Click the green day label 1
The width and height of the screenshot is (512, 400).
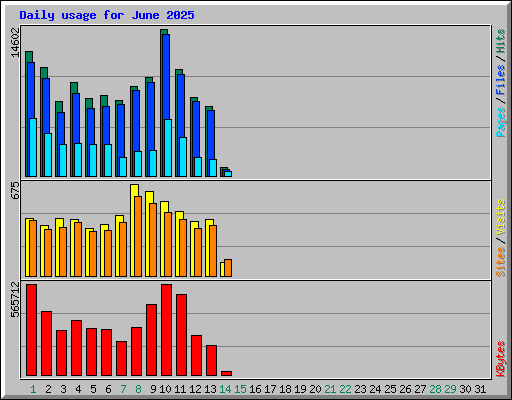pos(33,389)
